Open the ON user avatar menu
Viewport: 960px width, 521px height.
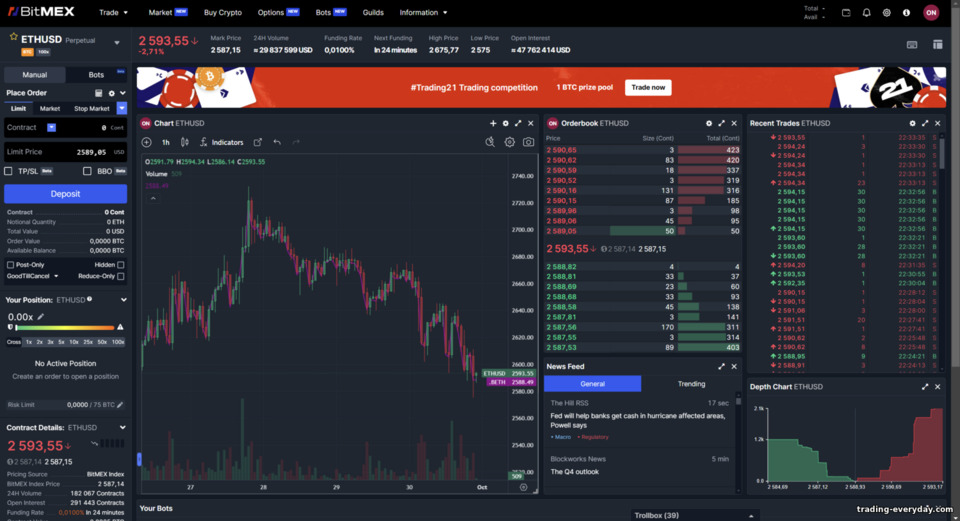point(931,12)
